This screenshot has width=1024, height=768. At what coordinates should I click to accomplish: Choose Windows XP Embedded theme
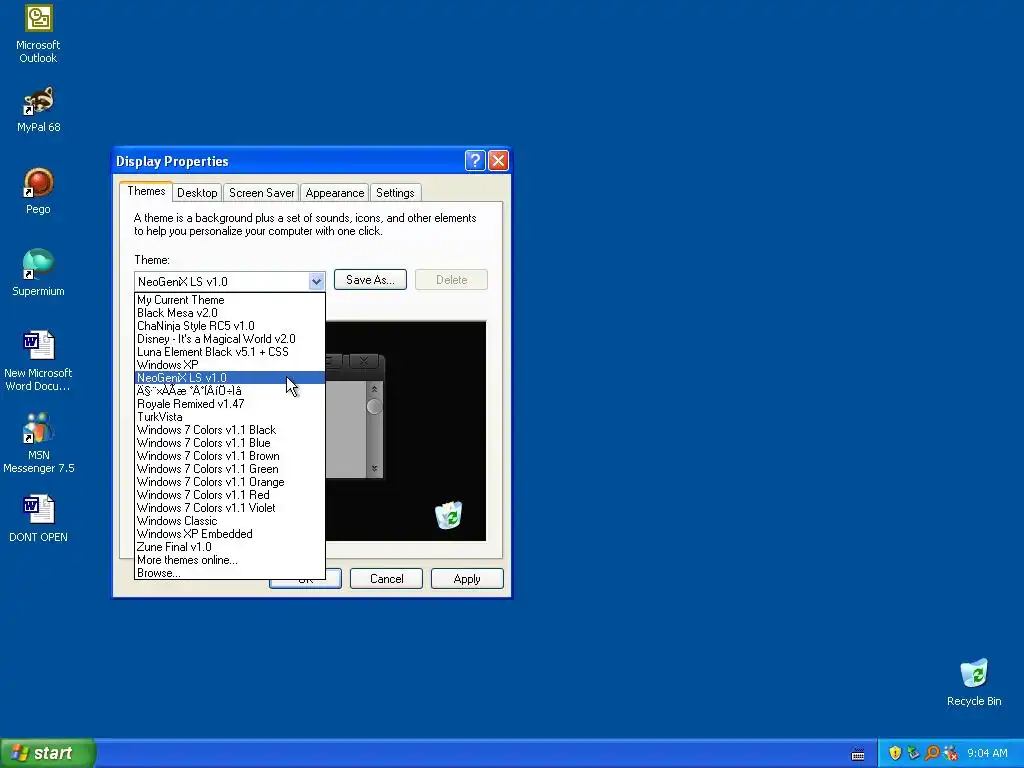click(x=229, y=534)
